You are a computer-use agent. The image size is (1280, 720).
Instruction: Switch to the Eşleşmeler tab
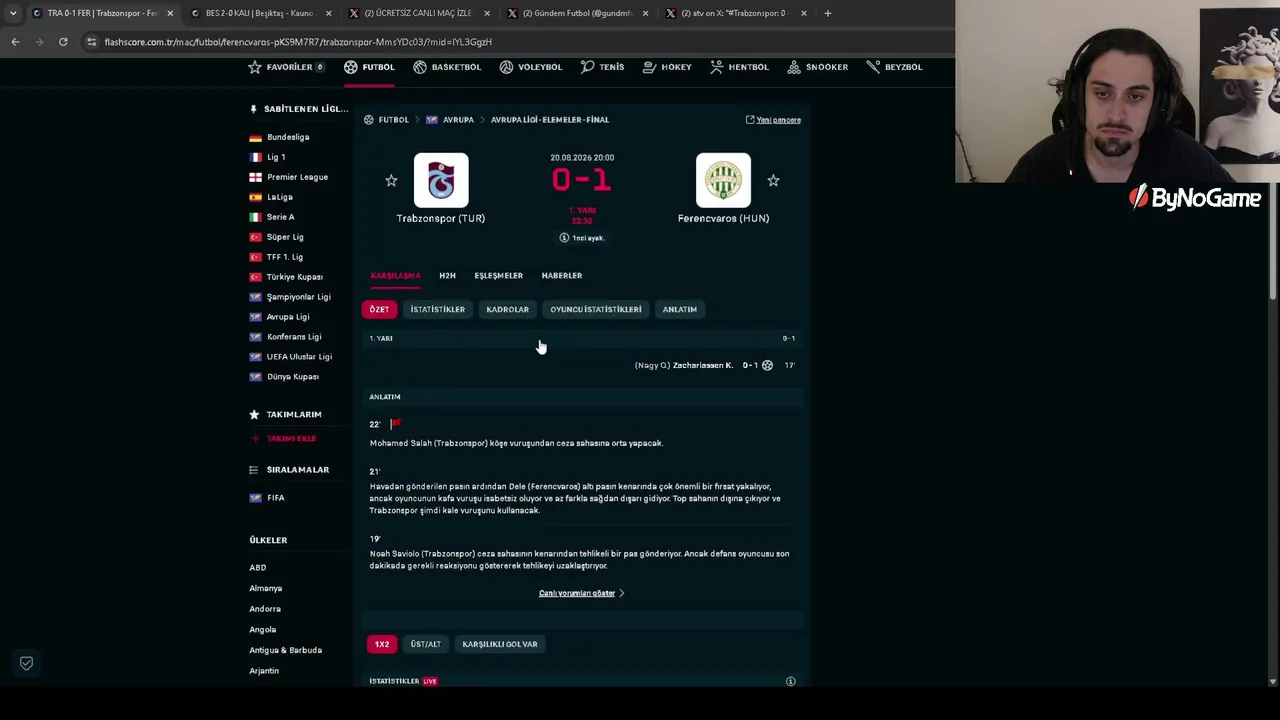[x=498, y=276]
